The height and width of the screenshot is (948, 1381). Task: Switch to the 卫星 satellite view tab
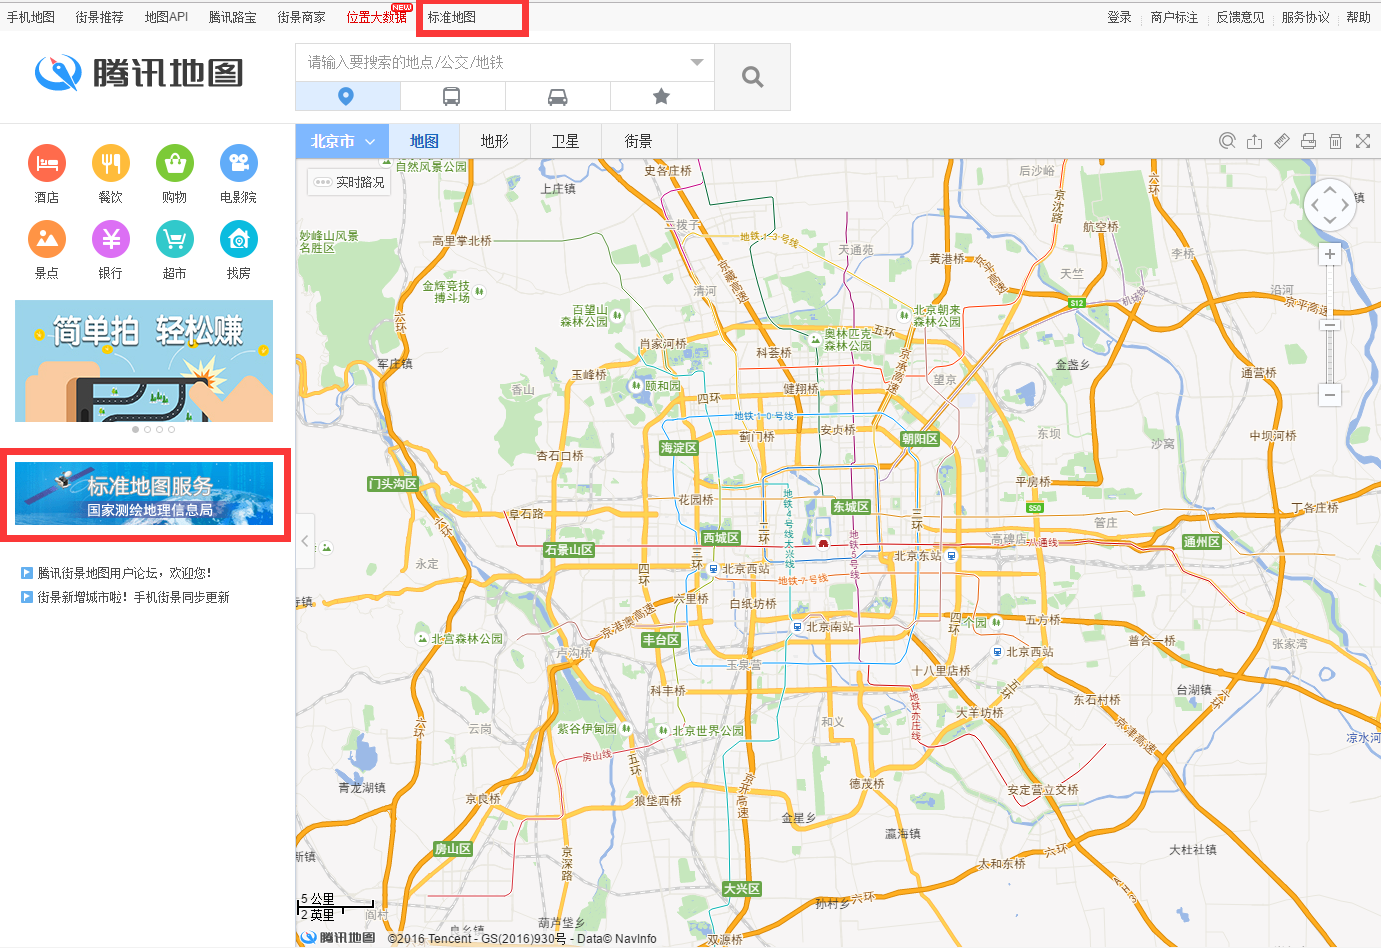565,141
